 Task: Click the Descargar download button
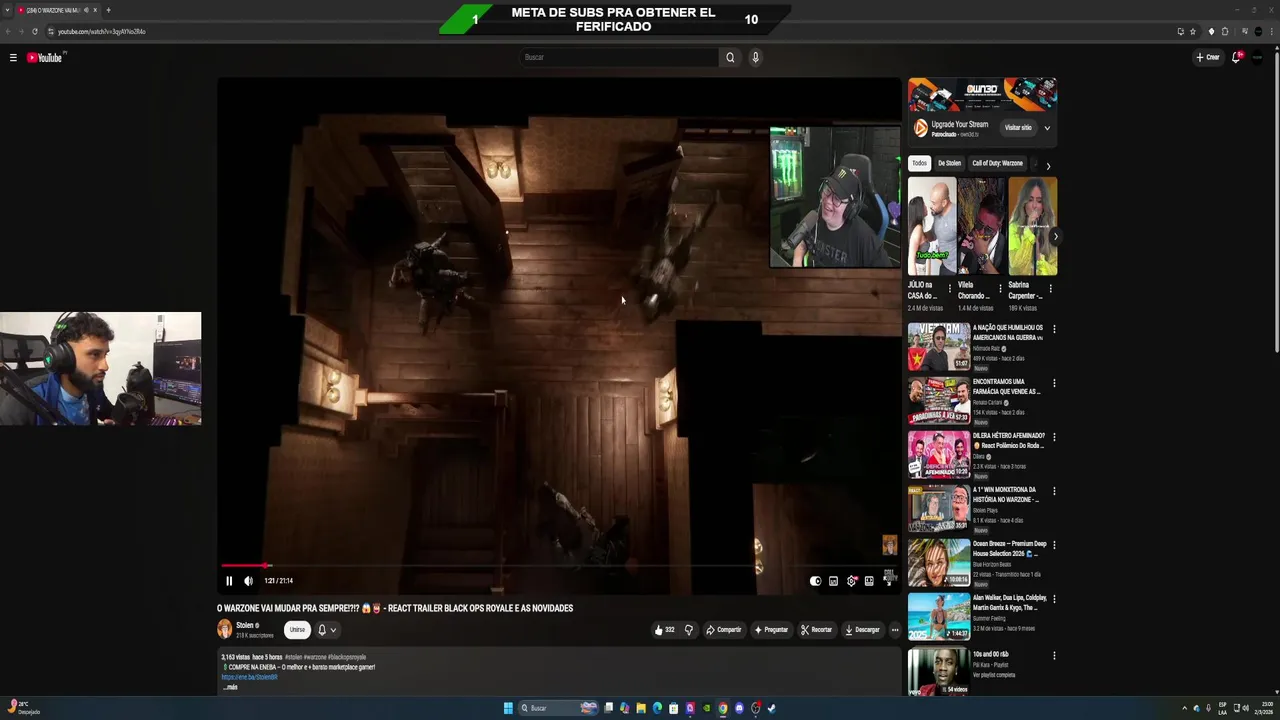click(862, 630)
